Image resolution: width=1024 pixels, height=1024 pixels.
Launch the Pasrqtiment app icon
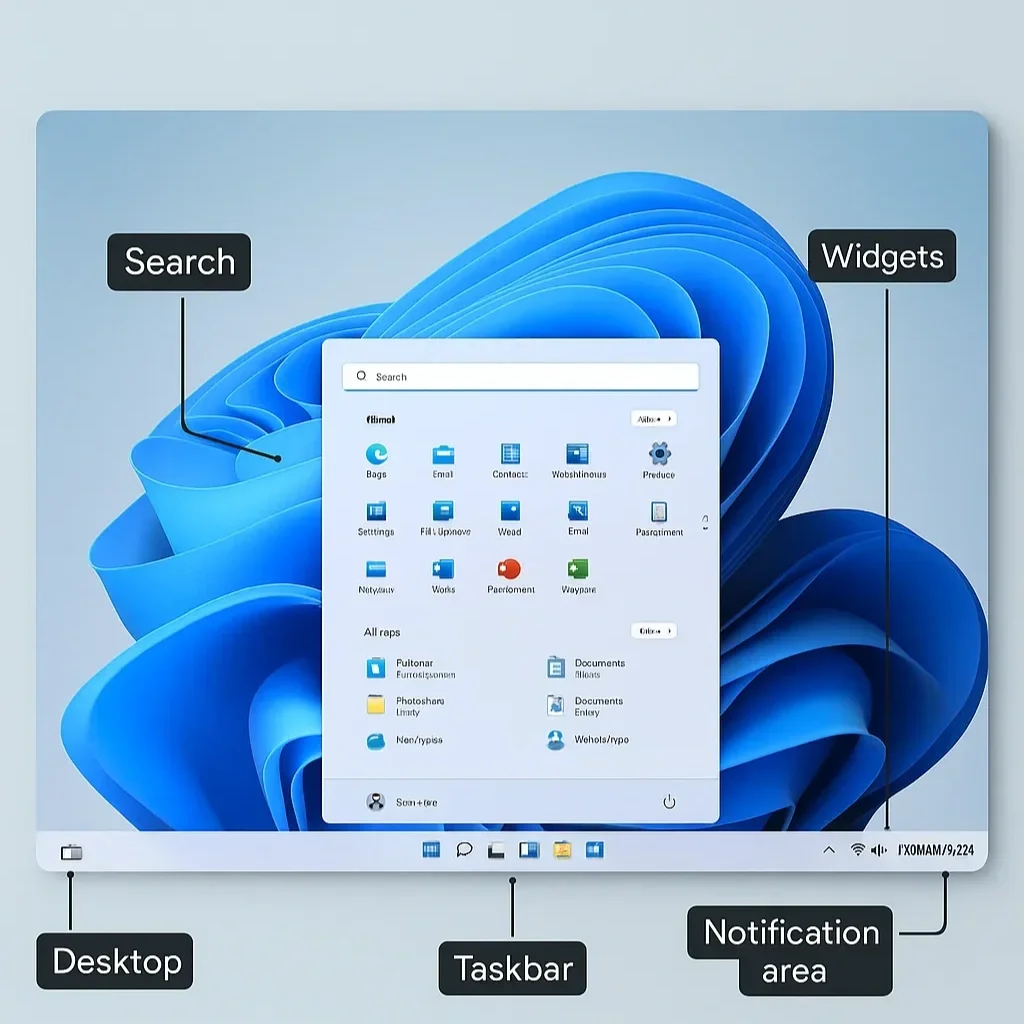coord(659,511)
